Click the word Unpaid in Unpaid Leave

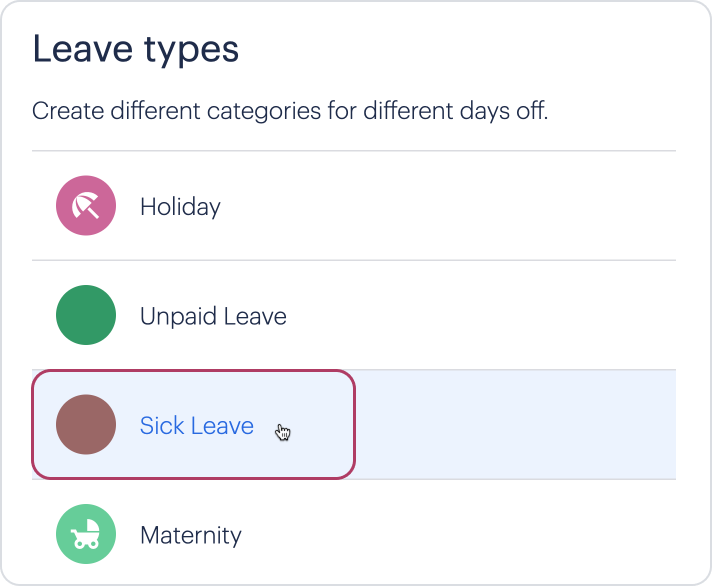click(178, 317)
